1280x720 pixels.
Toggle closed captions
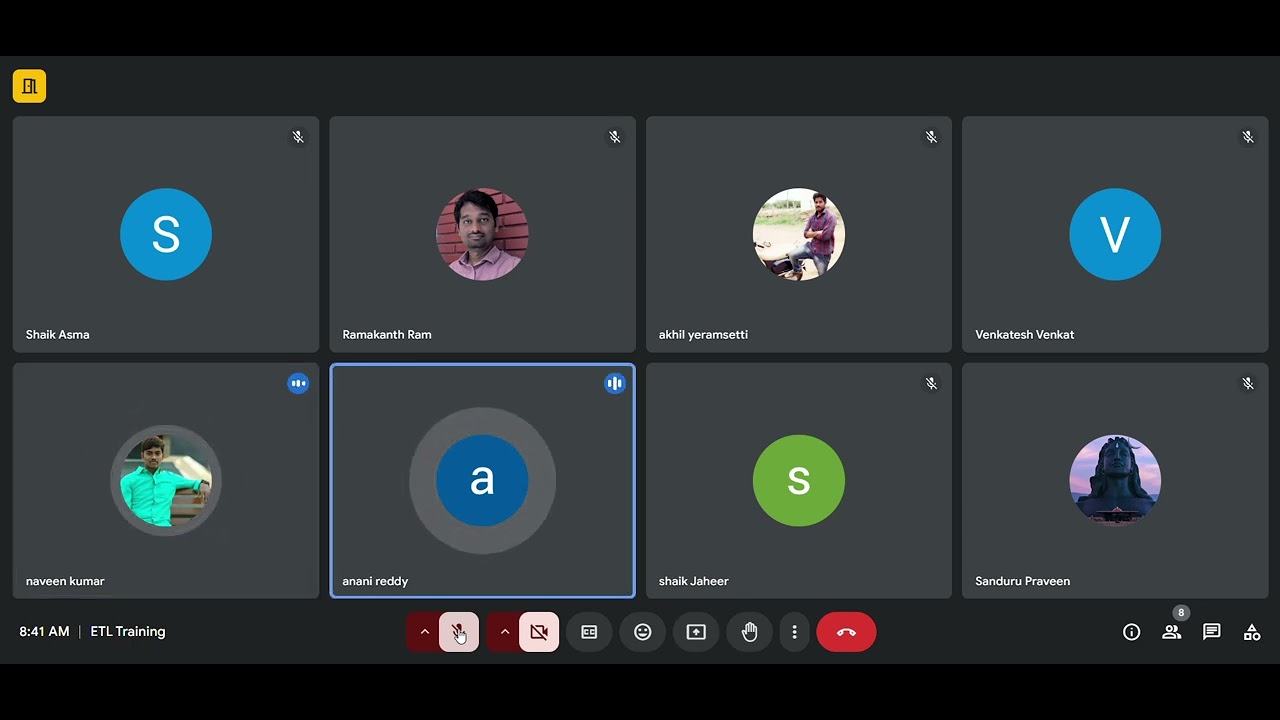(x=589, y=632)
